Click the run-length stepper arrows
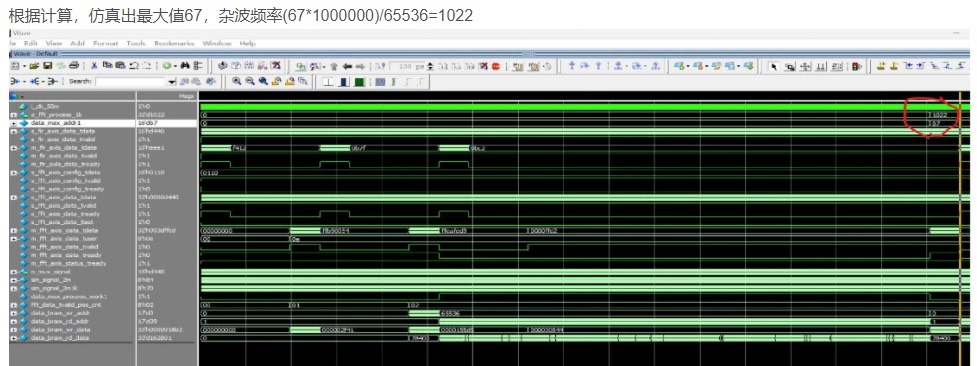 429,66
